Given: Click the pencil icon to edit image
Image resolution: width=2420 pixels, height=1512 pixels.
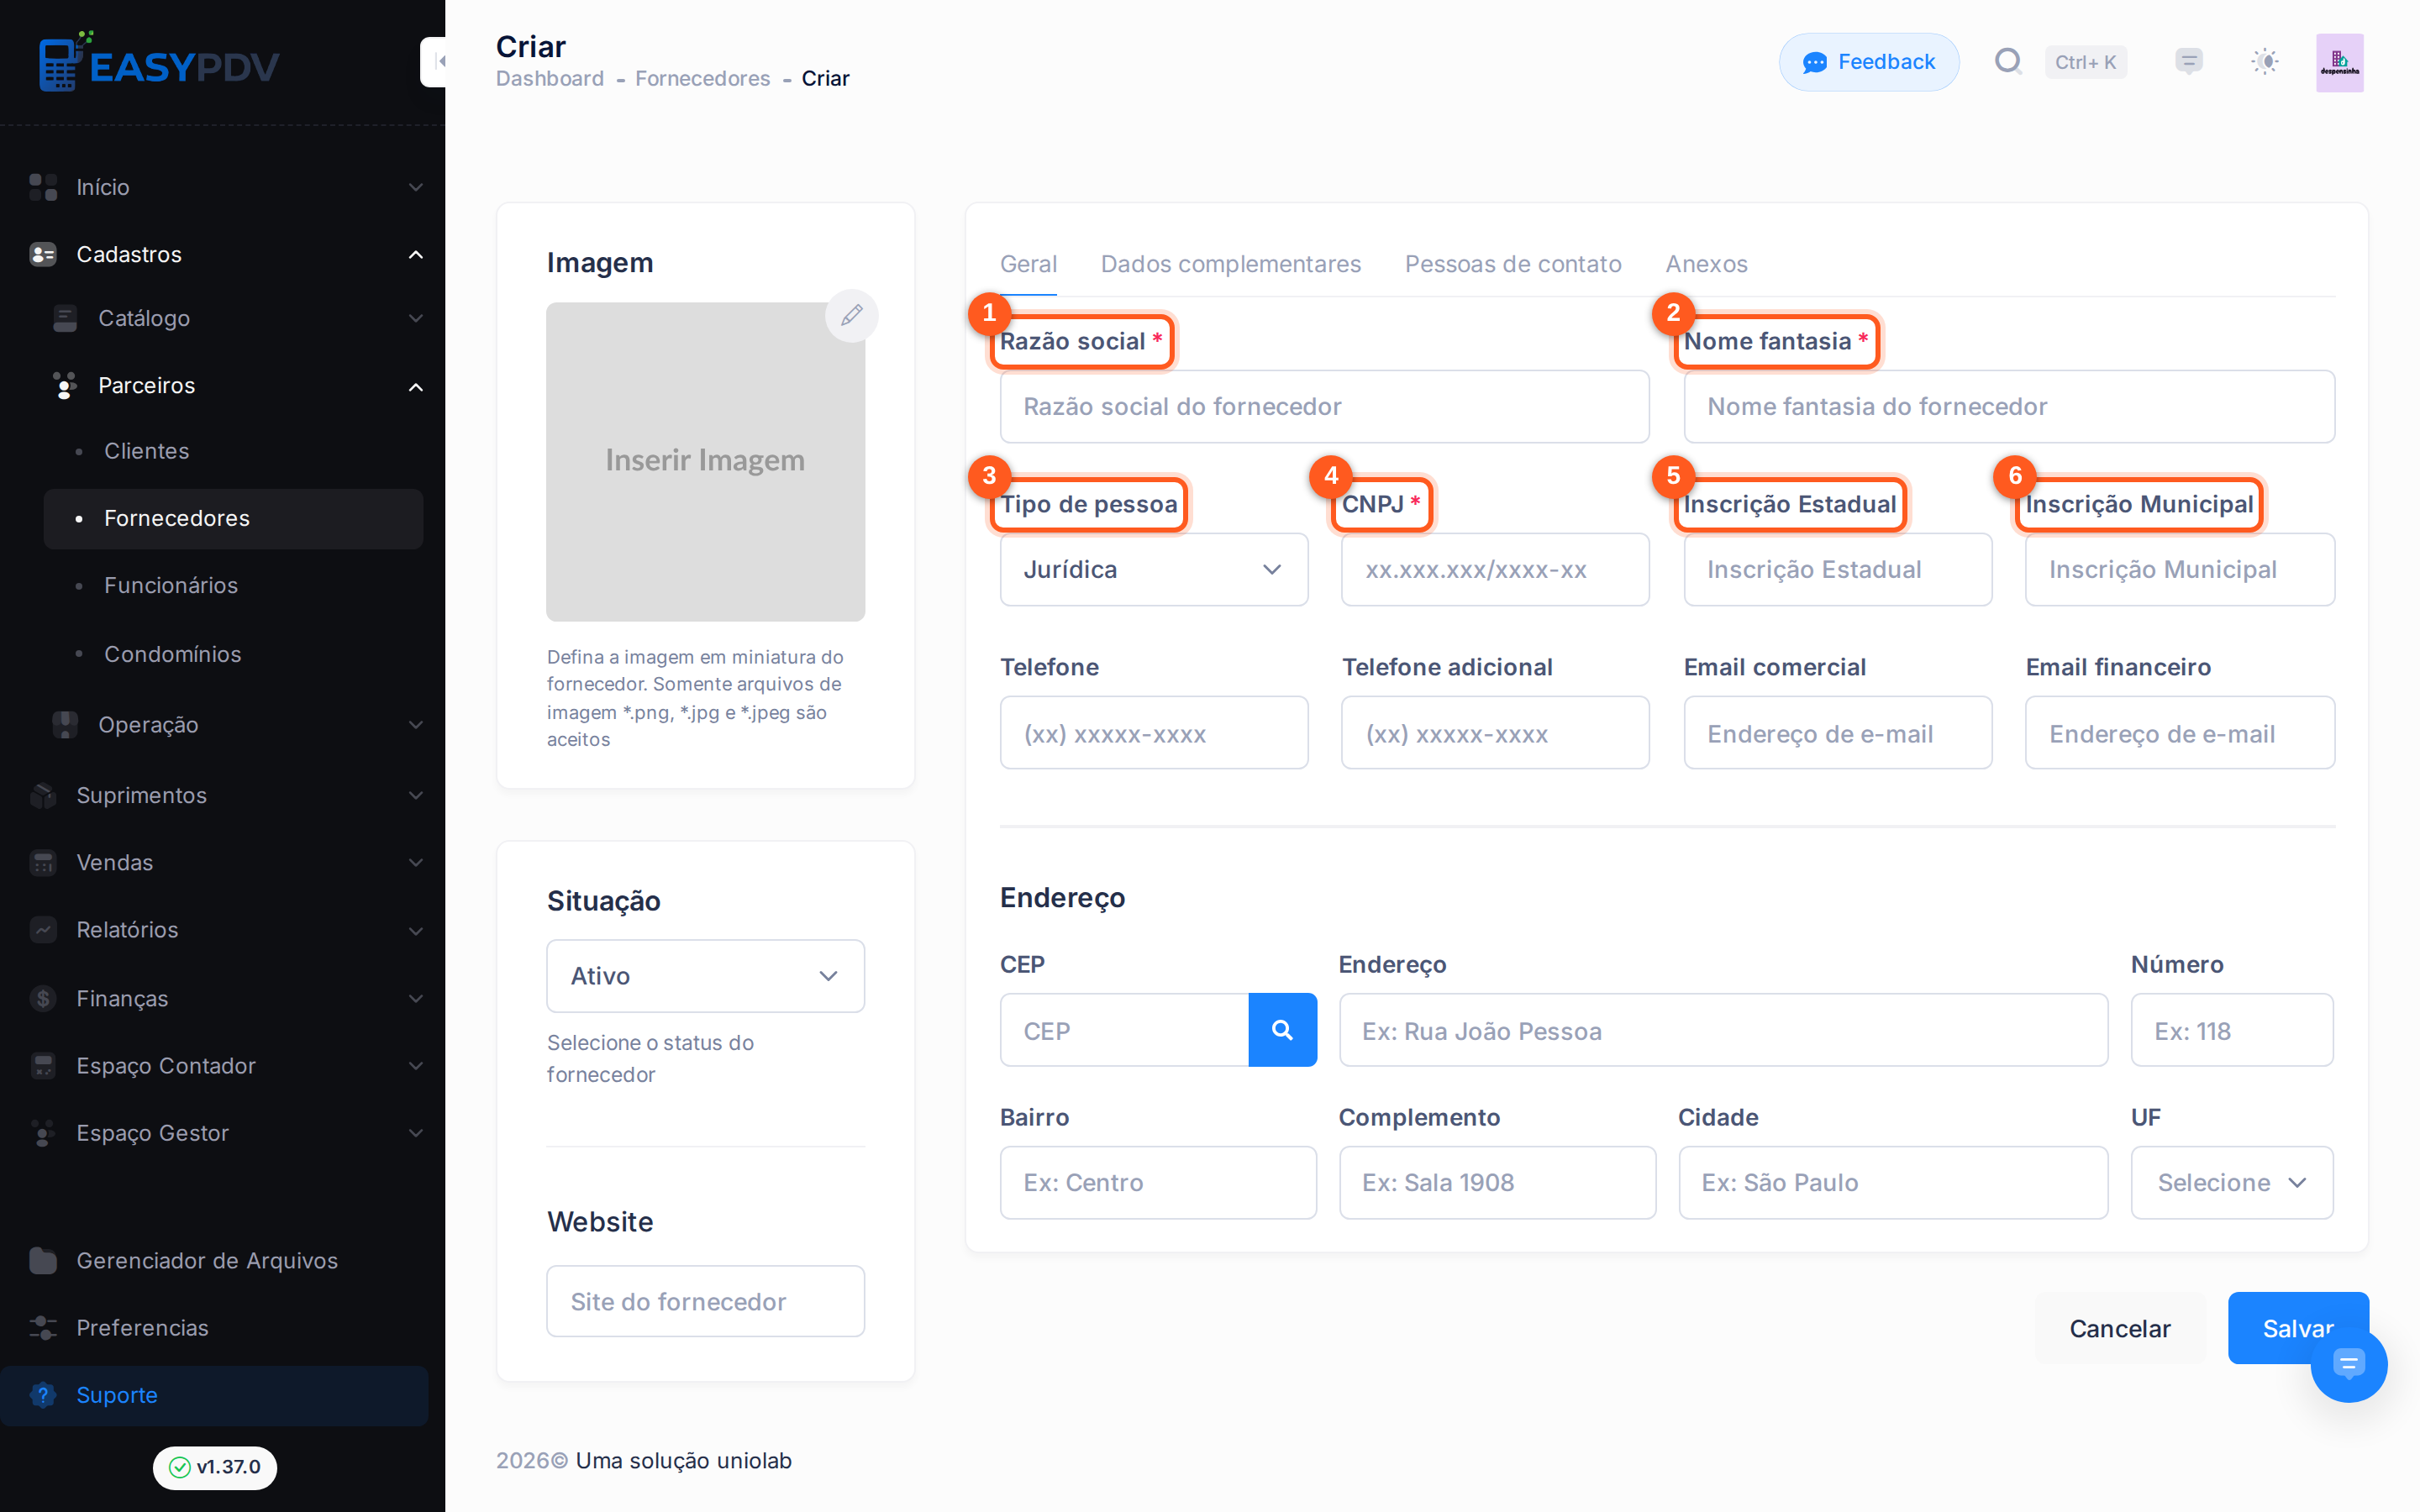Looking at the screenshot, I should (852, 315).
